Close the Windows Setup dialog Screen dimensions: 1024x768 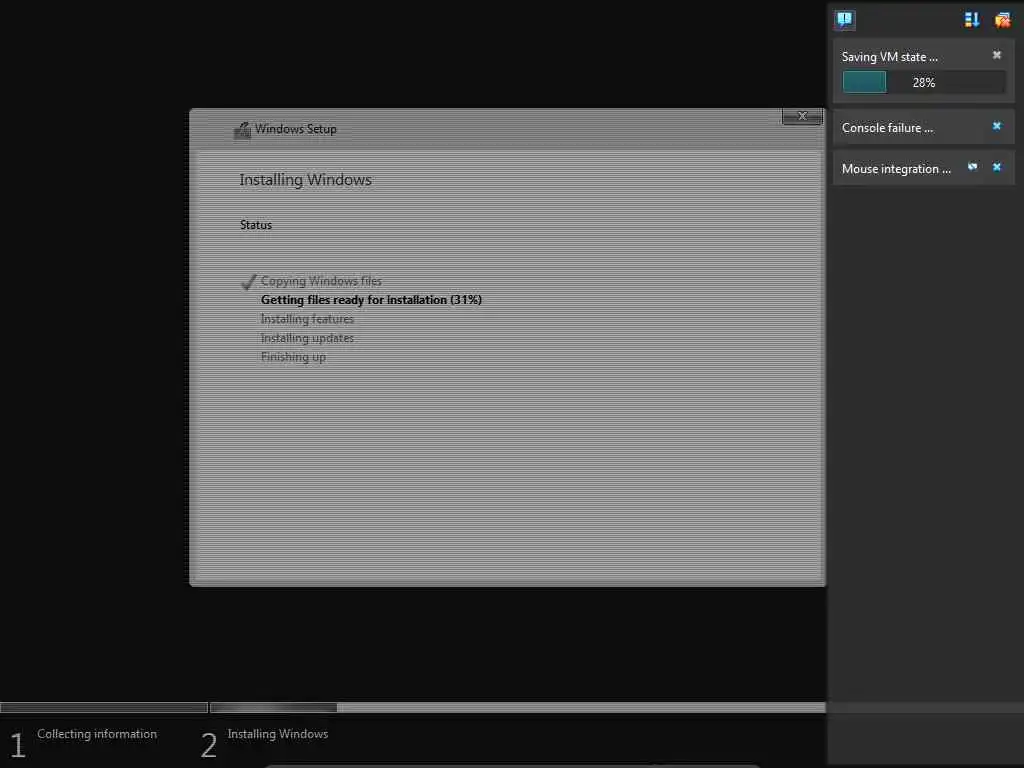(802, 116)
